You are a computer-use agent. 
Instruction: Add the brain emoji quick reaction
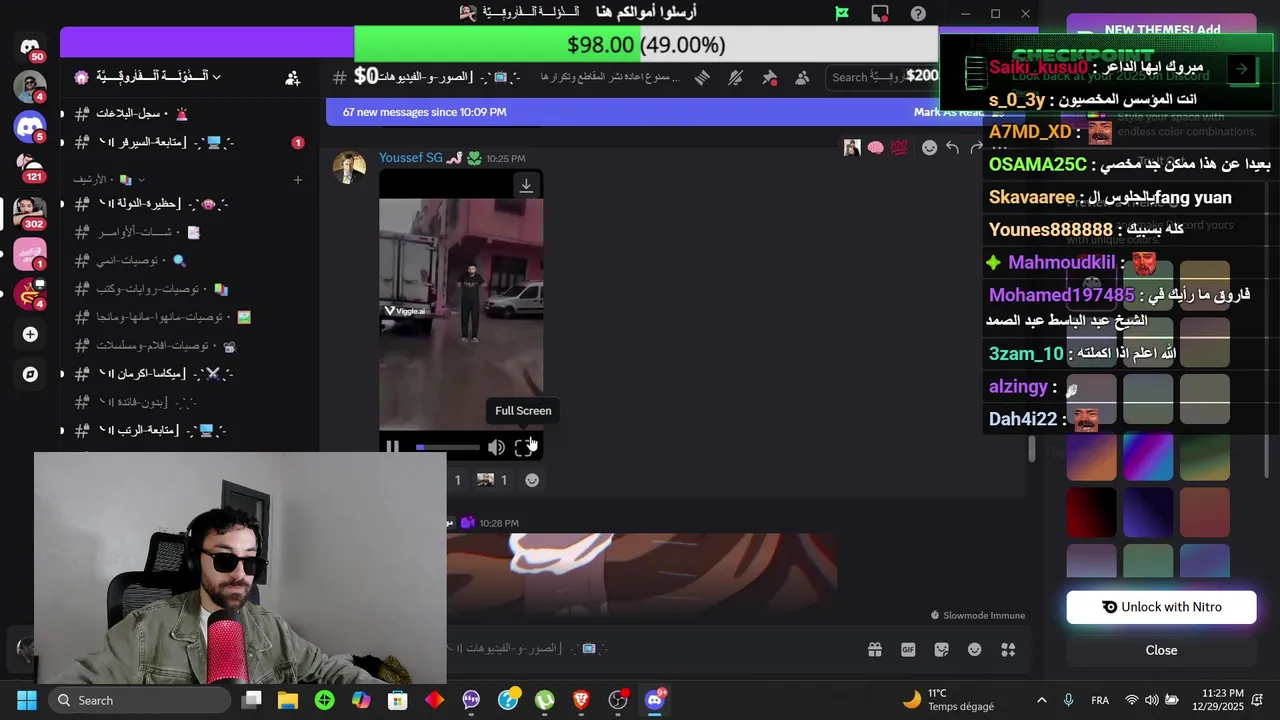click(x=876, y=148)
